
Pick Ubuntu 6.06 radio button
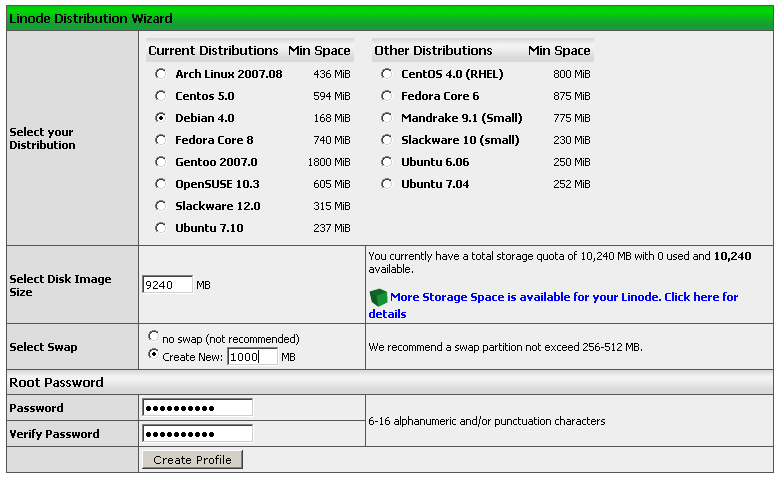387,162
